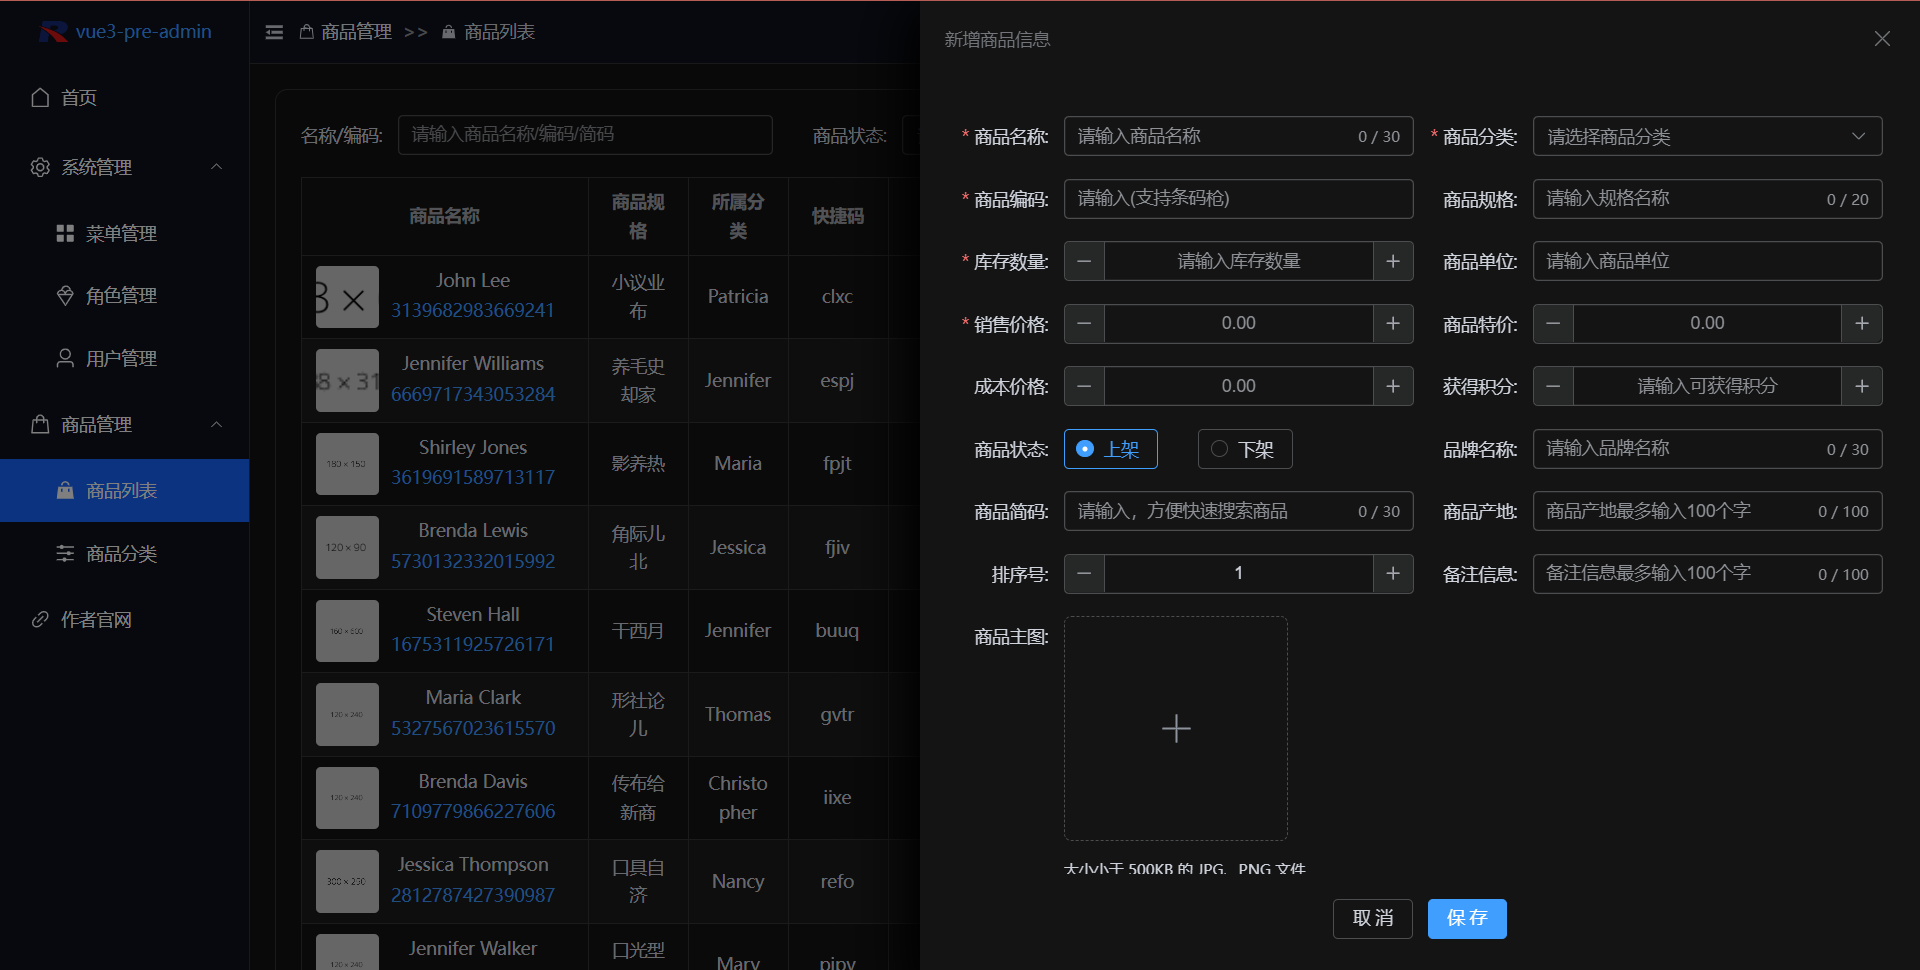Click the 快捷码 column header
Screen dimensions: 1920x970
click(x=837, y=216)
